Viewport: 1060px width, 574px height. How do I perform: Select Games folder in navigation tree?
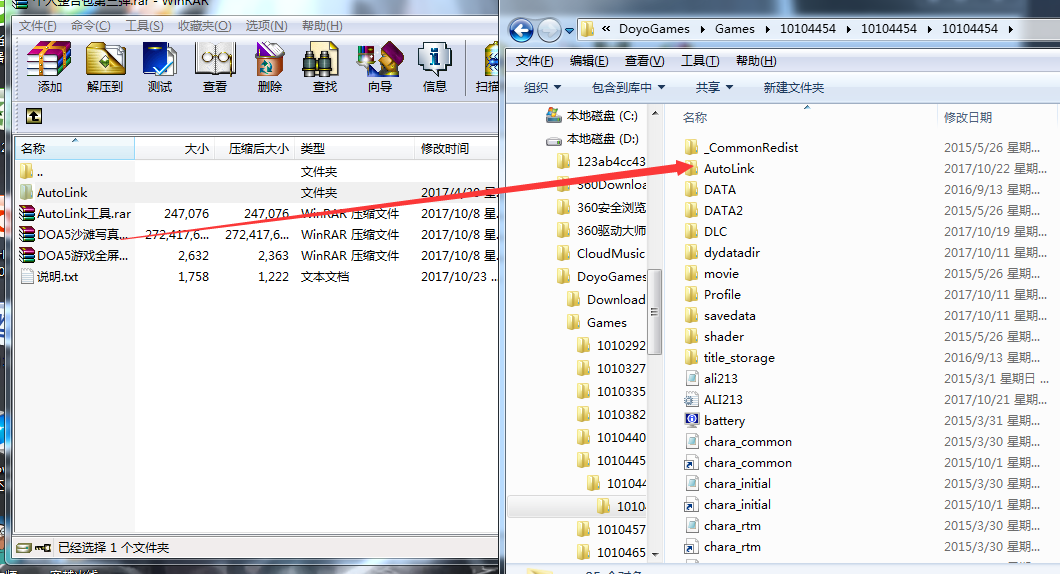pos(597,322)
